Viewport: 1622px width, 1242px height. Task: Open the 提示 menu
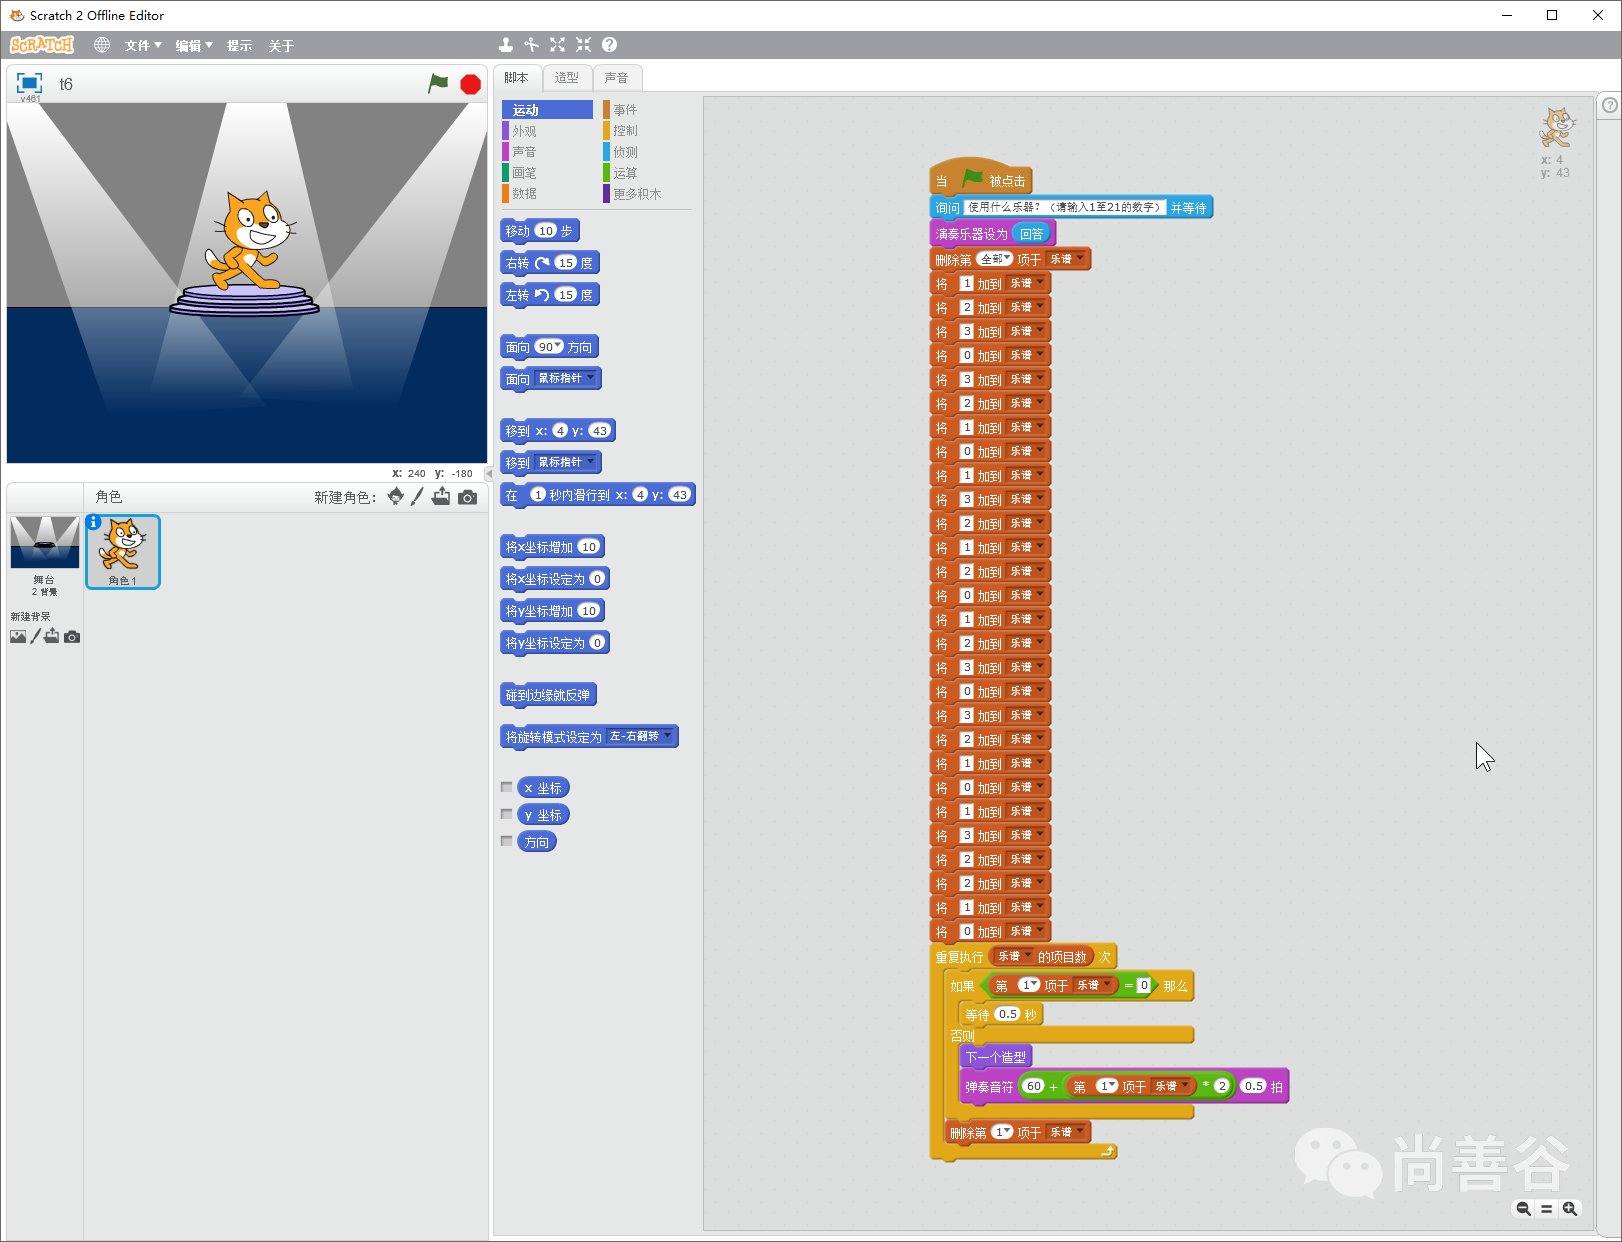(x=239, y=46)
